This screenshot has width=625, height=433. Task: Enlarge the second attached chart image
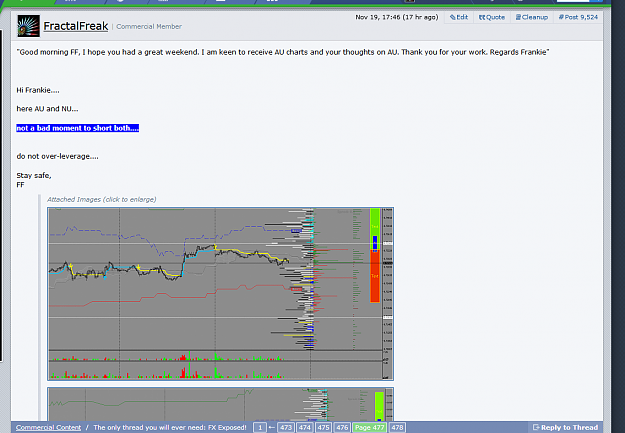click(220, 404)
